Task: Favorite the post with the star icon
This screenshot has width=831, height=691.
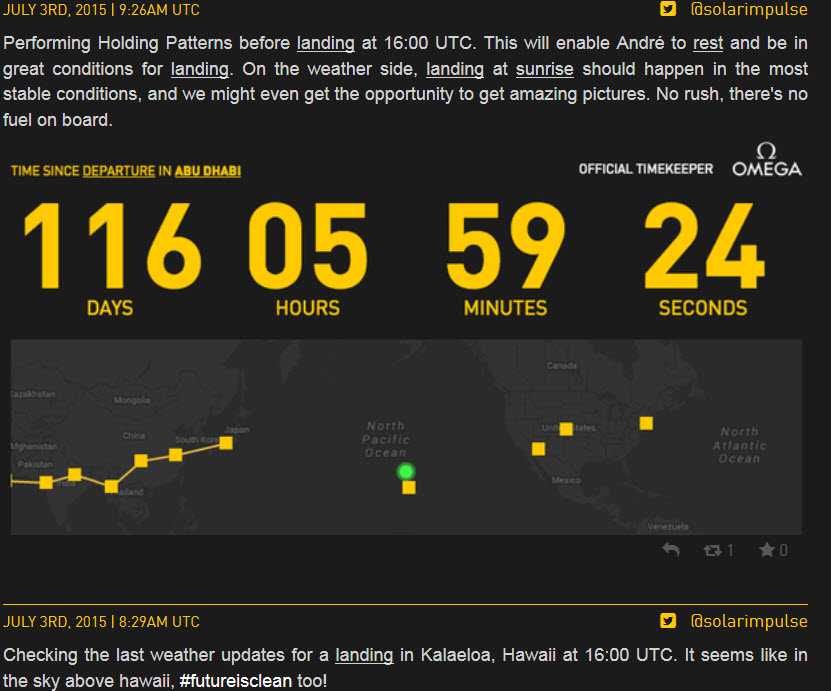Action: point(767,550)
